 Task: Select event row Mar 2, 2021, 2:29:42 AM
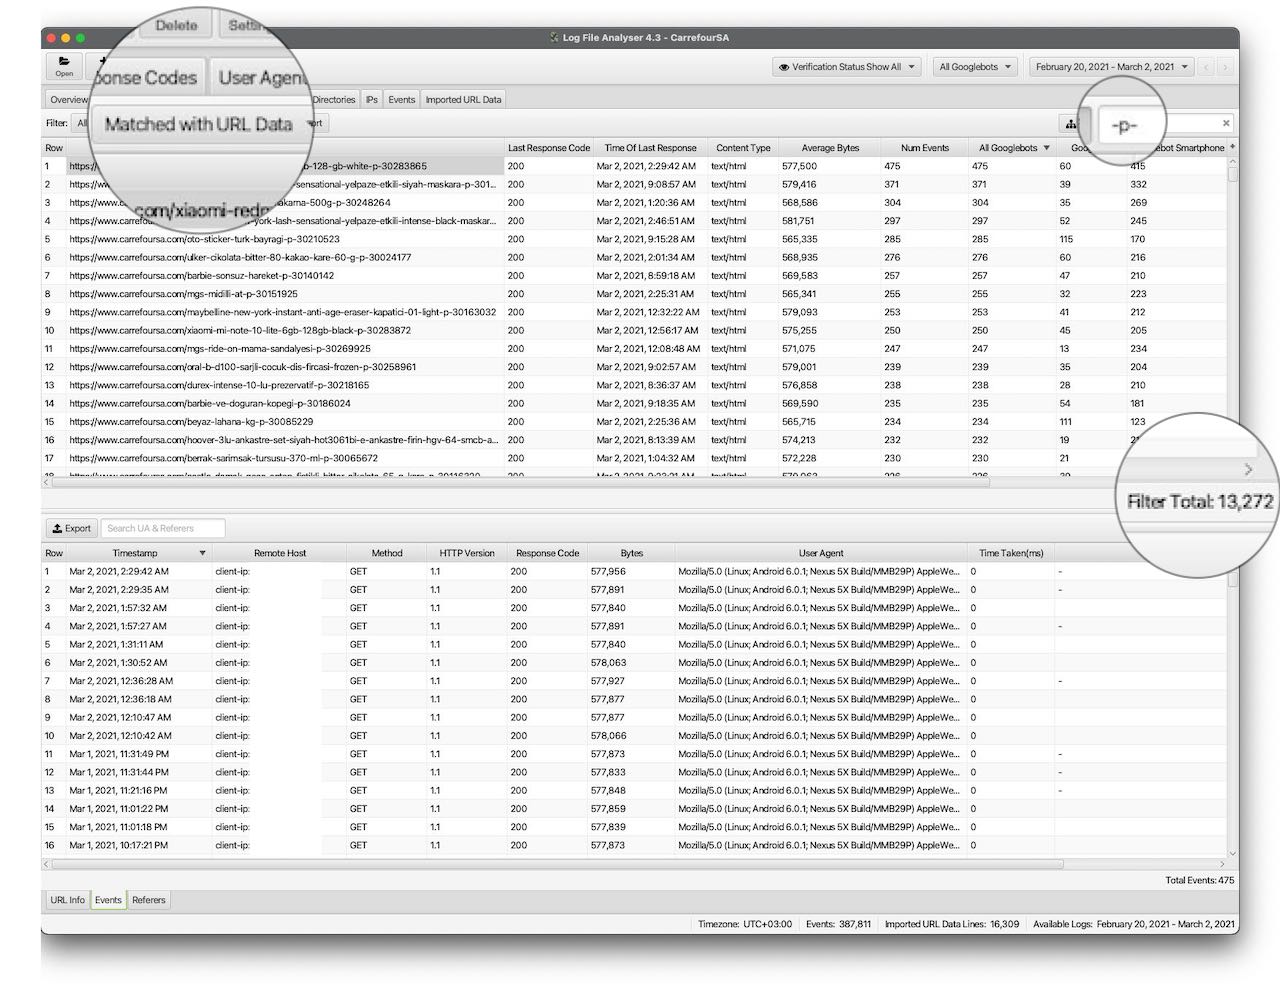[634, 572]
